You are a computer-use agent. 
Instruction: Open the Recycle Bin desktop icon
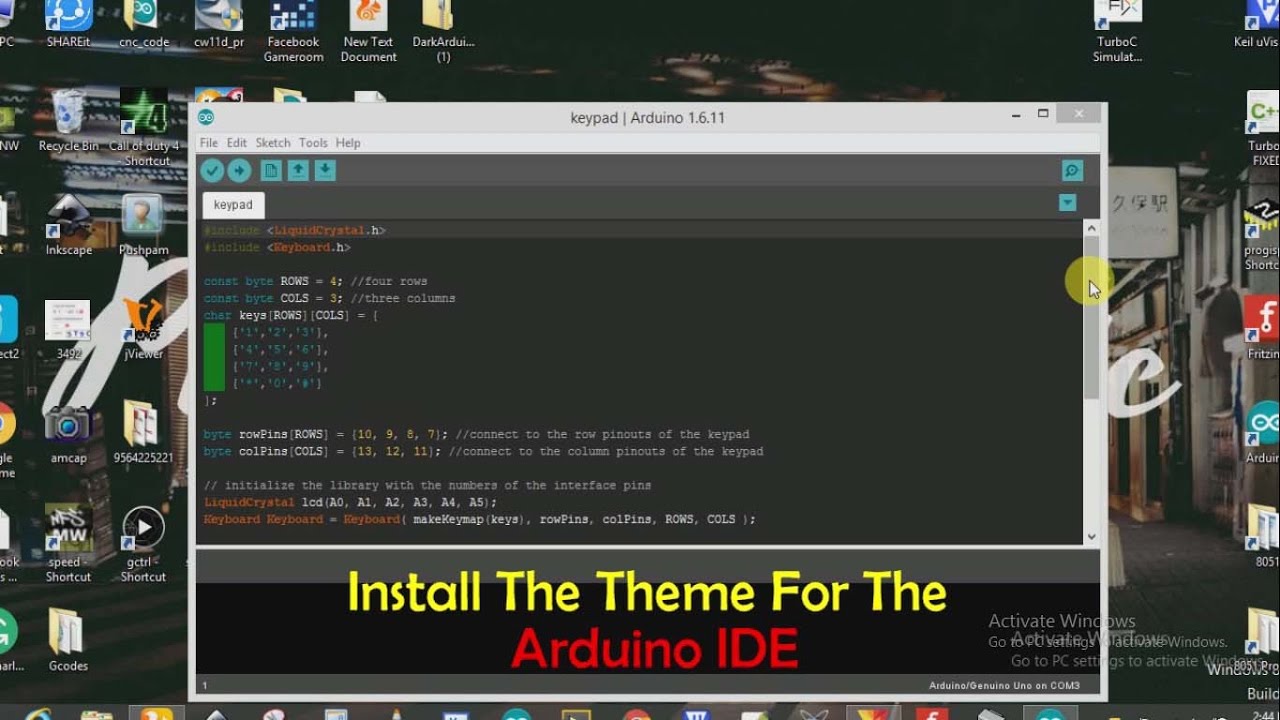pos(68,121)
